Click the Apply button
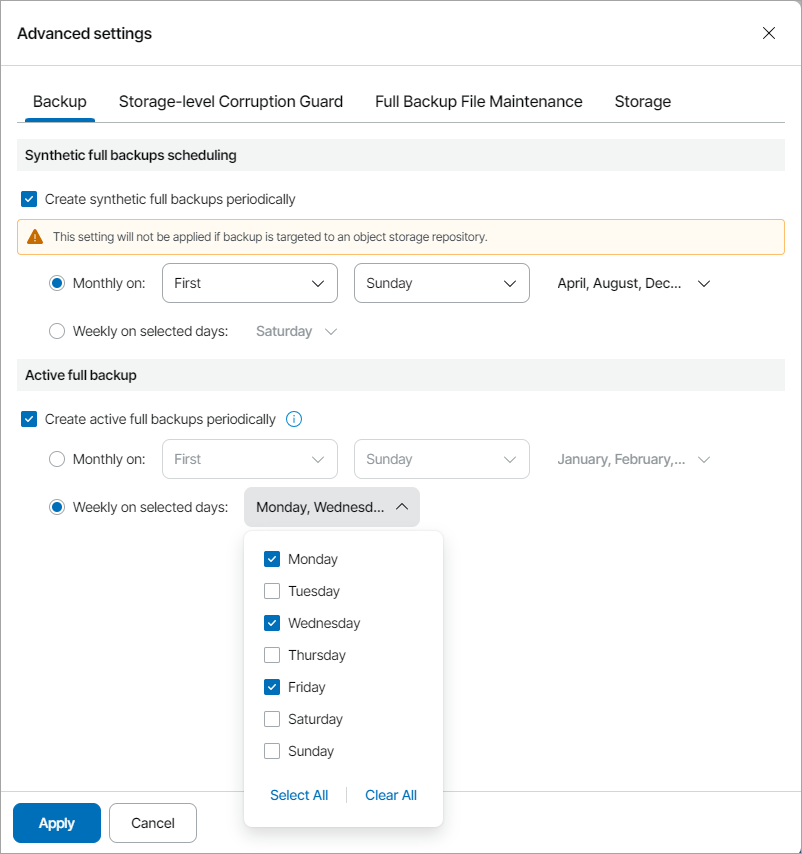 pos(57,823)
